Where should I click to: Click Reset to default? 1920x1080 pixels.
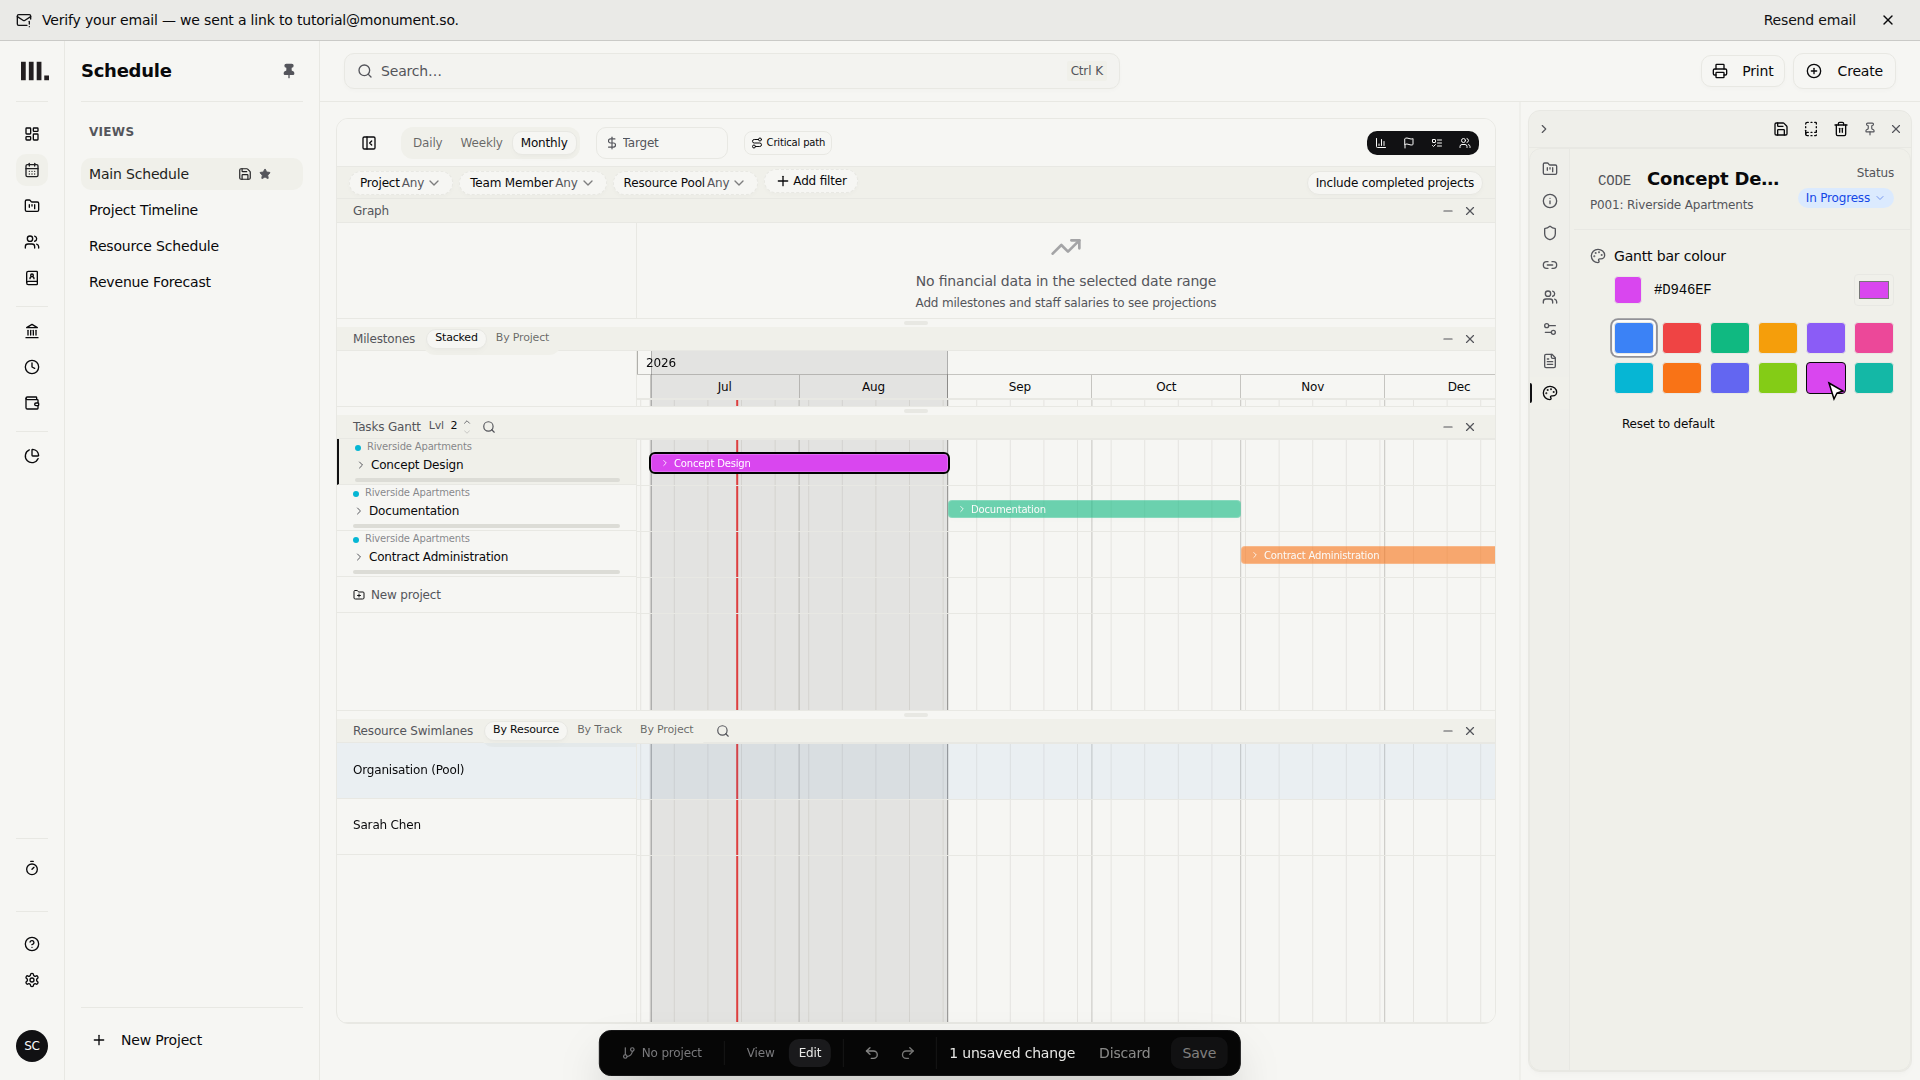click(x=1668, y=424)
